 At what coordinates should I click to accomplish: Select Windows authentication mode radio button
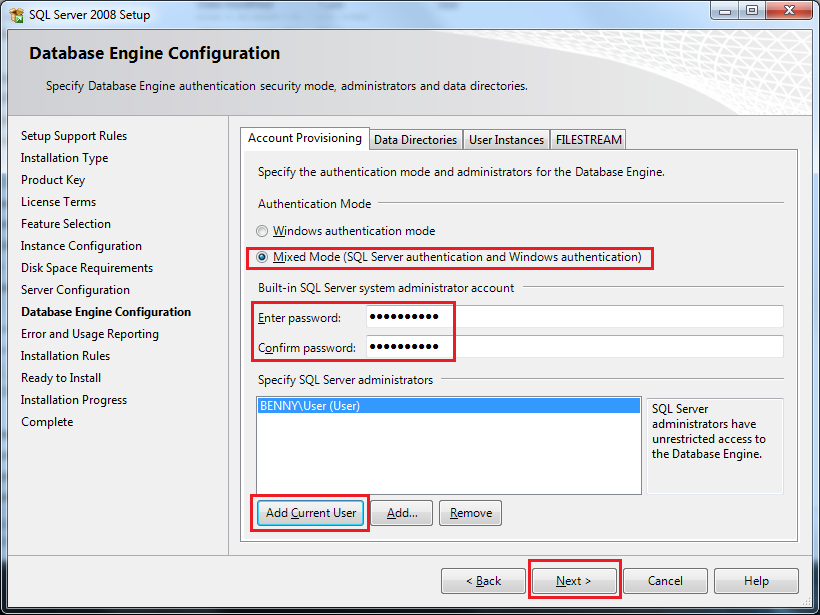pyautogui.click(x=261, y=231)
